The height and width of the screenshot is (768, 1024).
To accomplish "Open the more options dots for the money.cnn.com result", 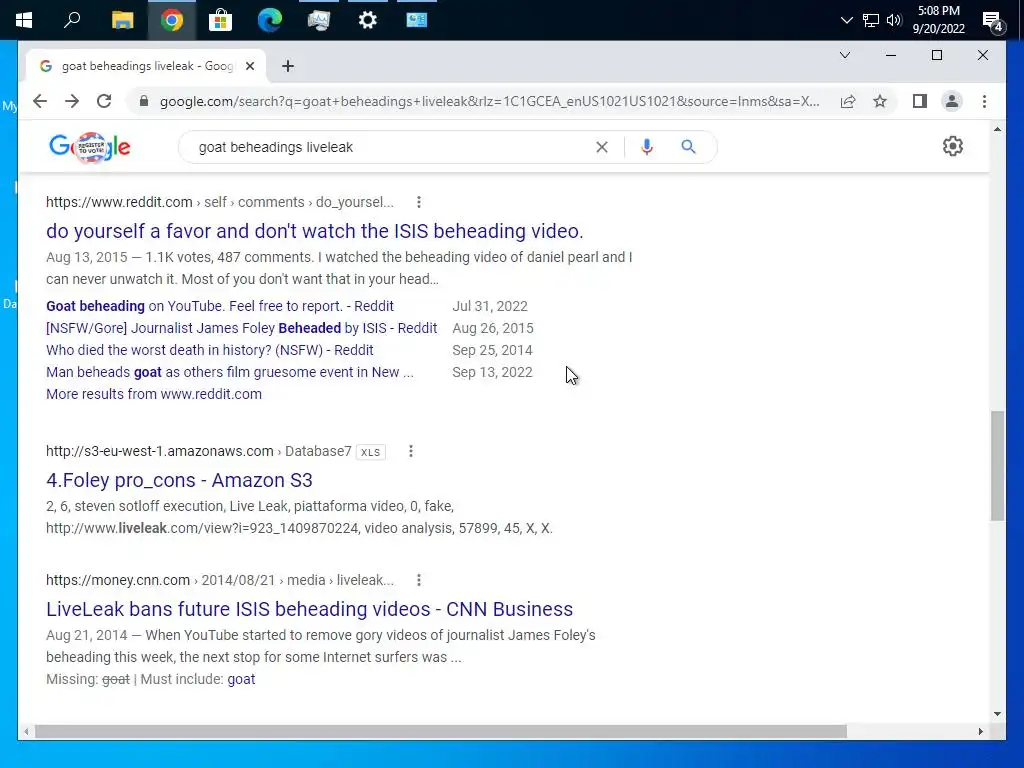I will pos(419,580).
